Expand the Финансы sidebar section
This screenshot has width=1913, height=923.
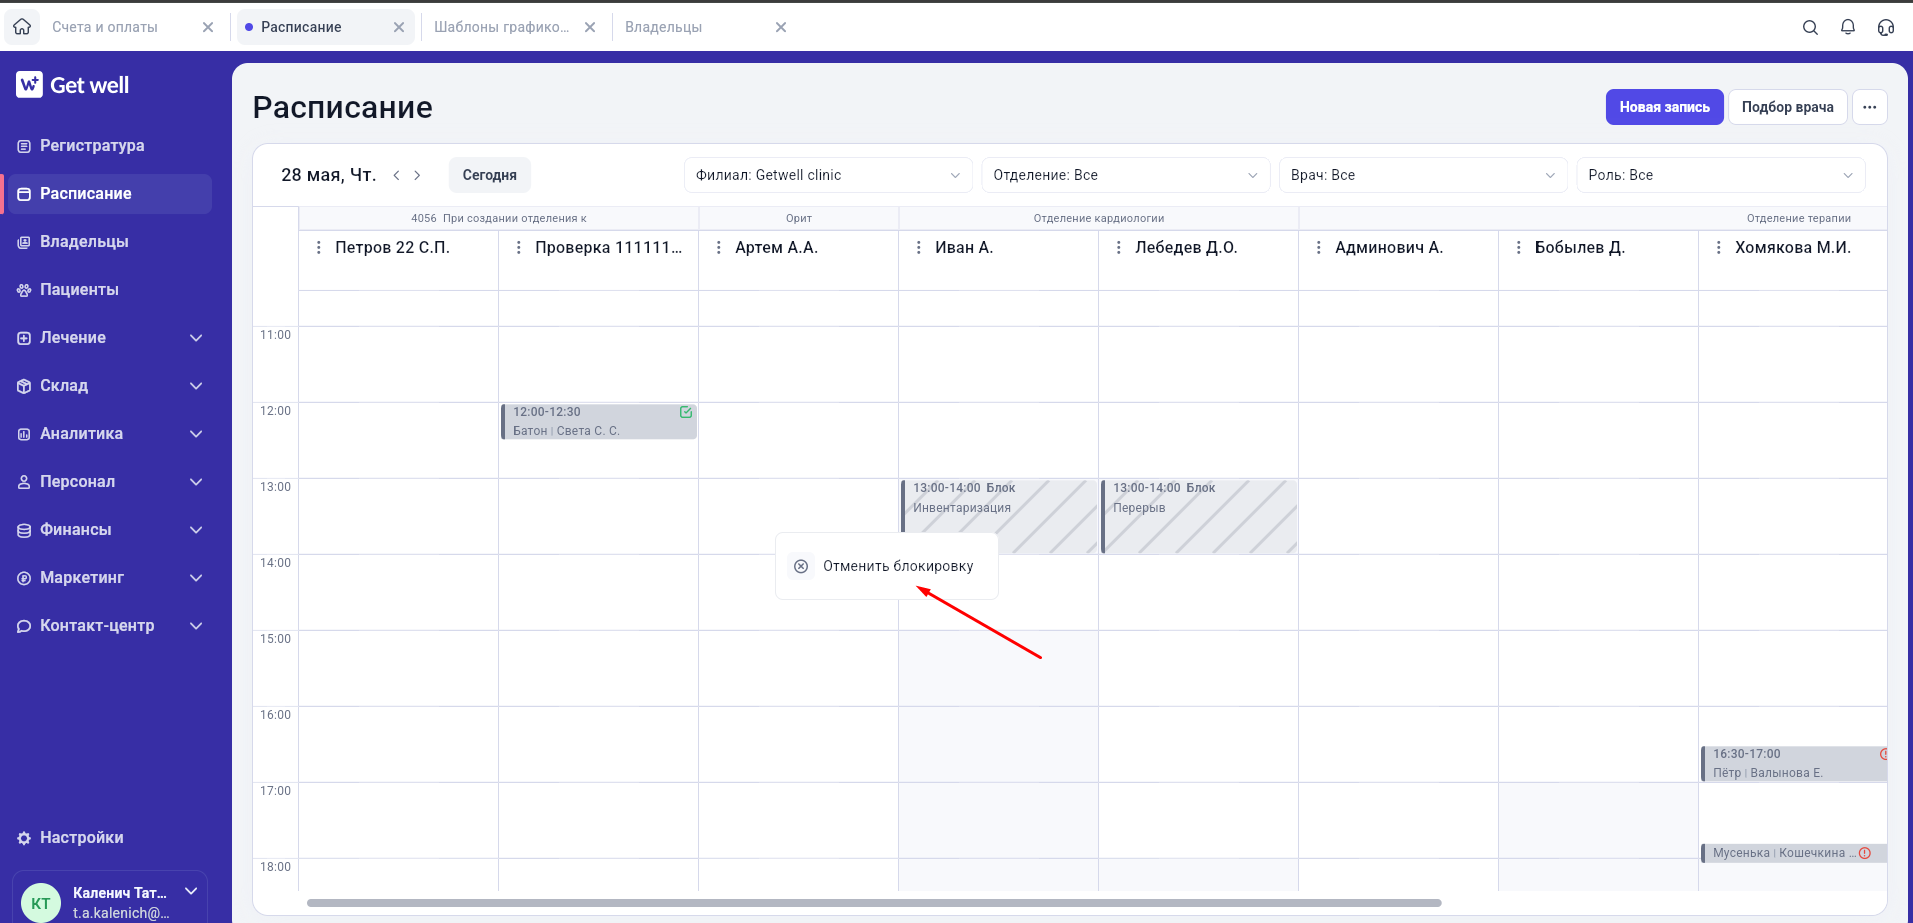click(x=196, y=530)
